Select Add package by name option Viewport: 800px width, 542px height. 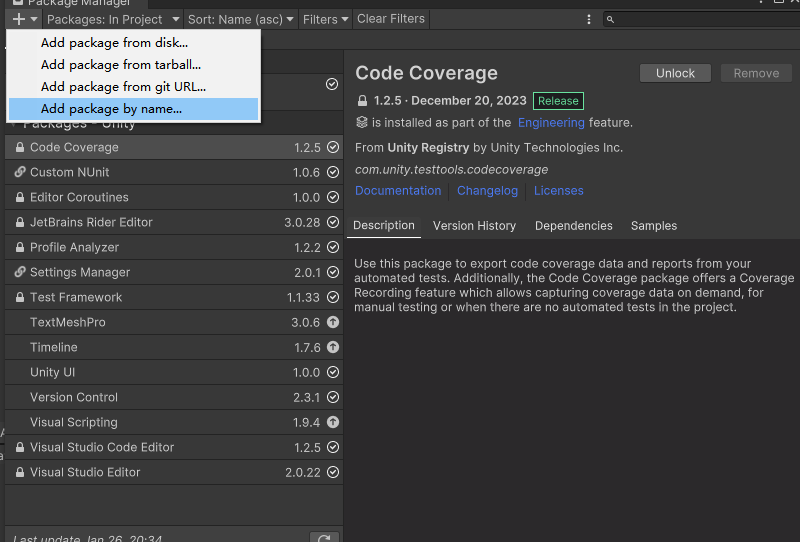111,109
